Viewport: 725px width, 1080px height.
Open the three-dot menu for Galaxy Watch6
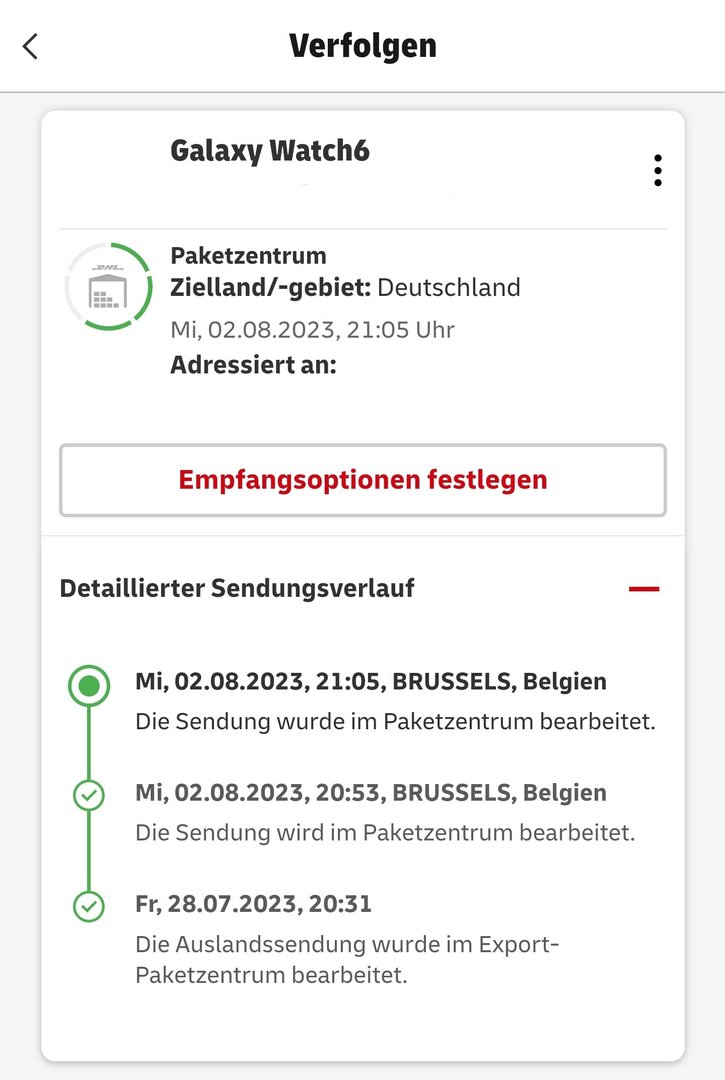[x=657, y=171]
